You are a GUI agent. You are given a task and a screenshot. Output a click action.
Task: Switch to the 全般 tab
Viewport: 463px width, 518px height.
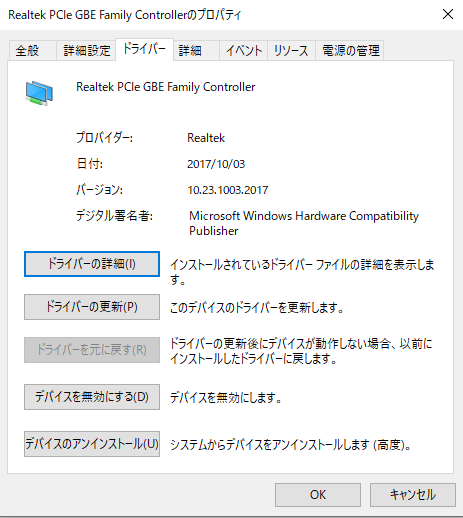point(33,51)
